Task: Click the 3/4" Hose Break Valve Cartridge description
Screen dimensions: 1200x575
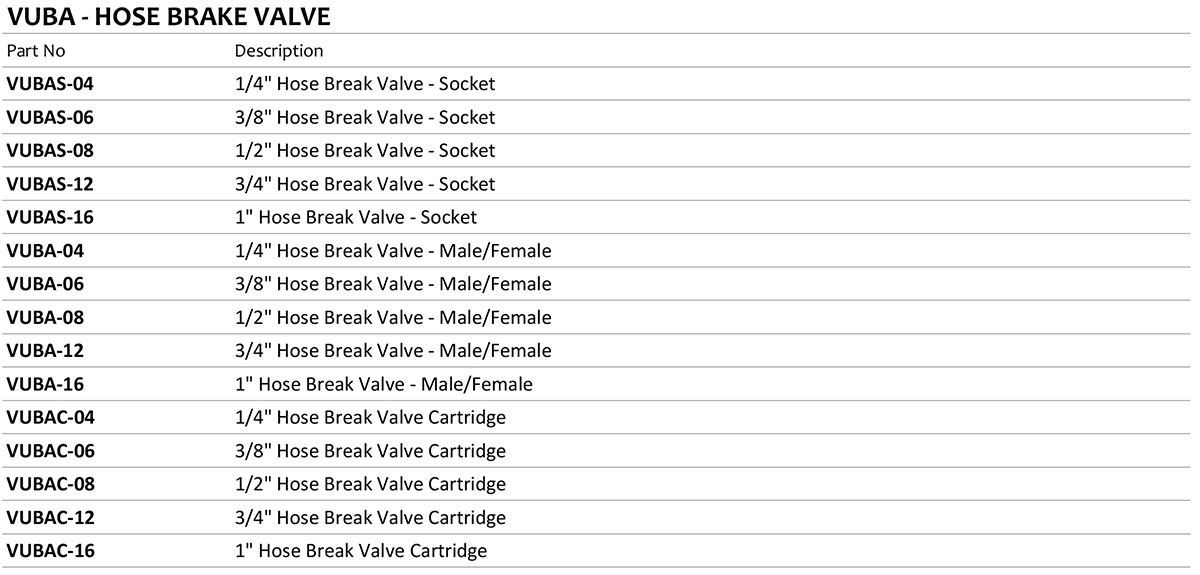Action: [370, 518]
